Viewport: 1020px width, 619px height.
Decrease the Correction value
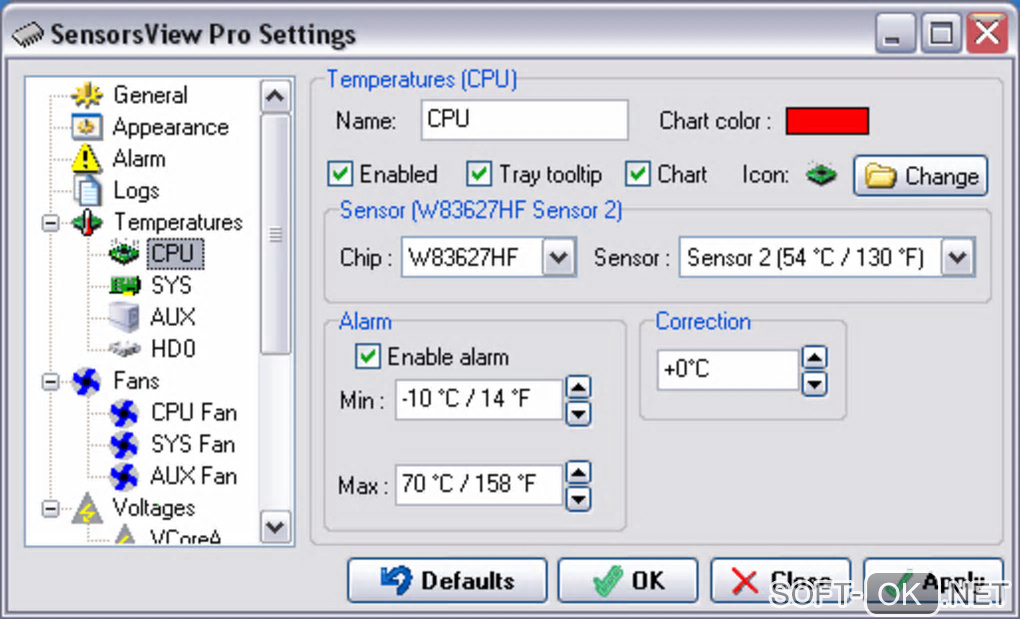click(x=814, y=384)
